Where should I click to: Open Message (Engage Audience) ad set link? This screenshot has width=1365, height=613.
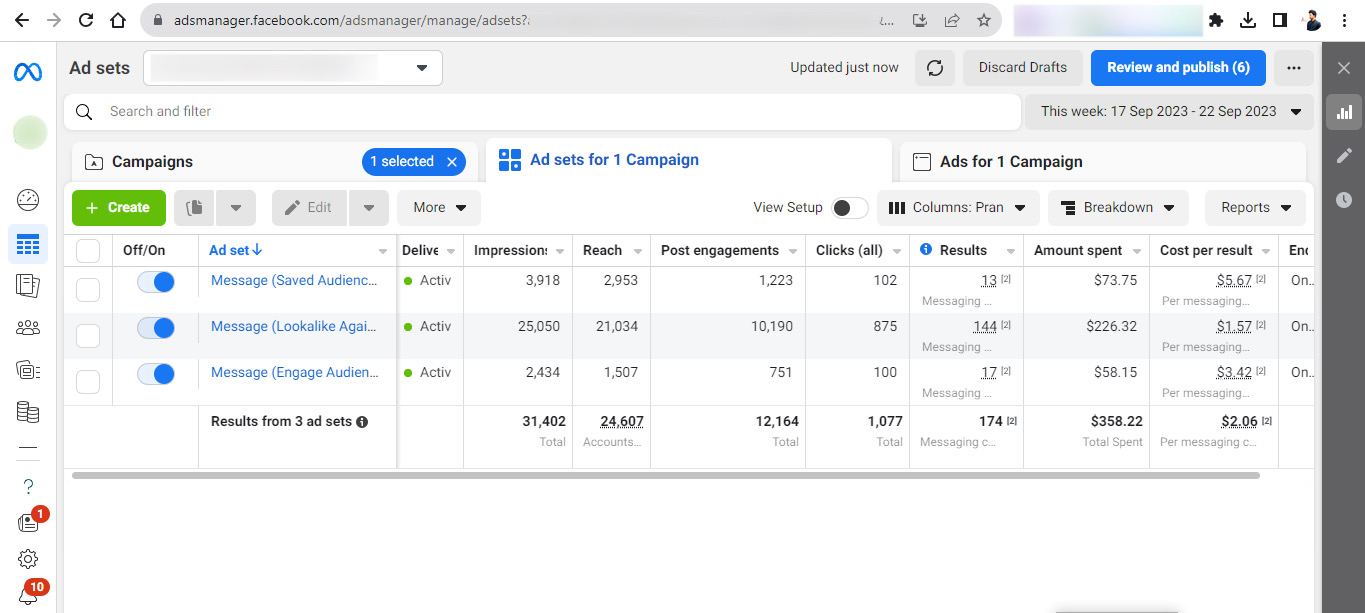295,373
